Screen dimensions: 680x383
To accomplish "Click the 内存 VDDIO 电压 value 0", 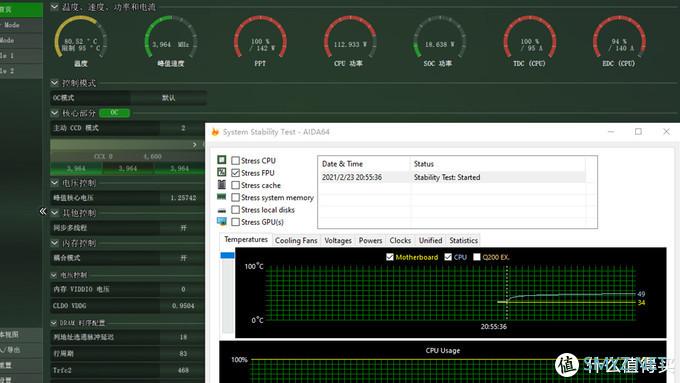I will point(183,289).
